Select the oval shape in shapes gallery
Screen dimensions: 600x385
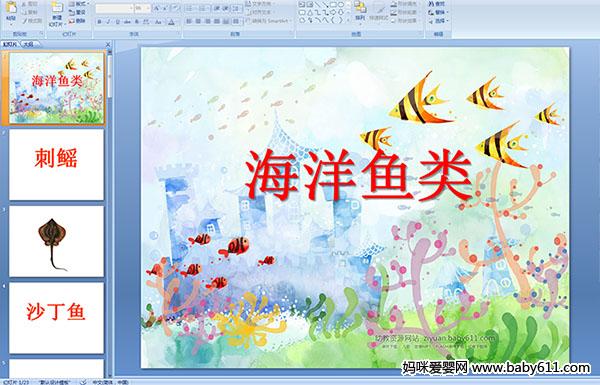341,5
